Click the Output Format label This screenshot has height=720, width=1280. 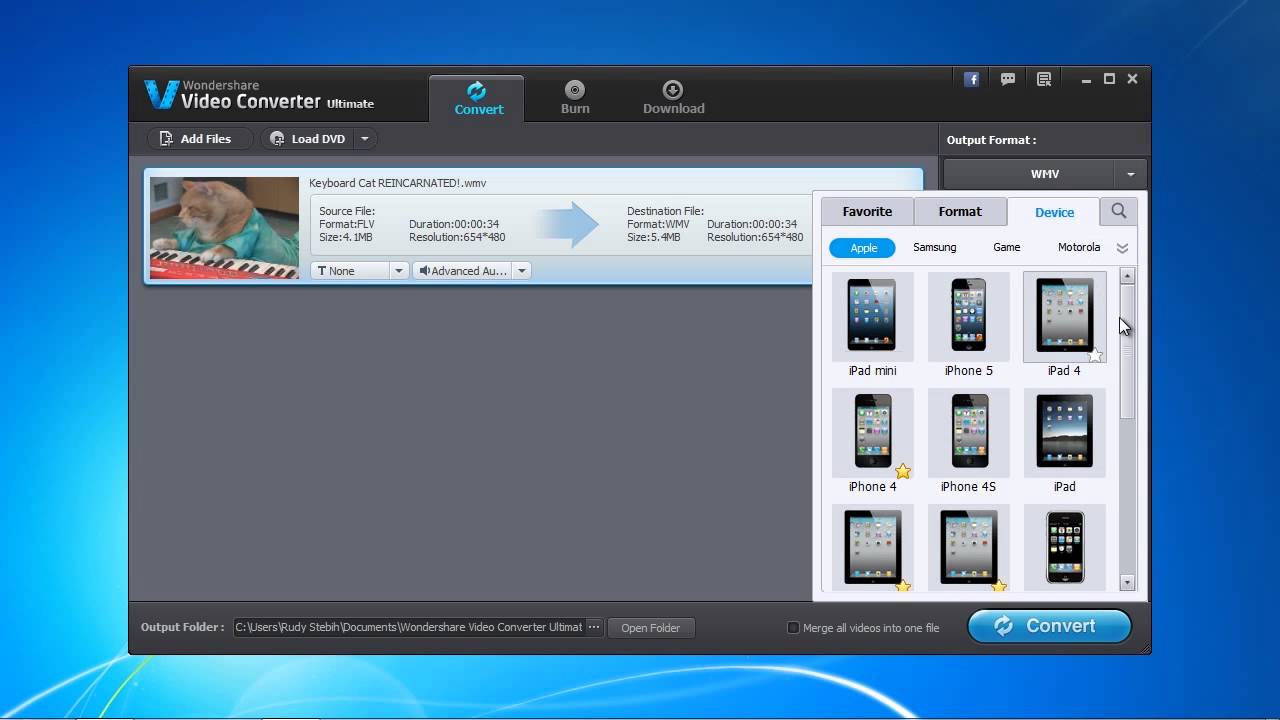coord(991,140)
